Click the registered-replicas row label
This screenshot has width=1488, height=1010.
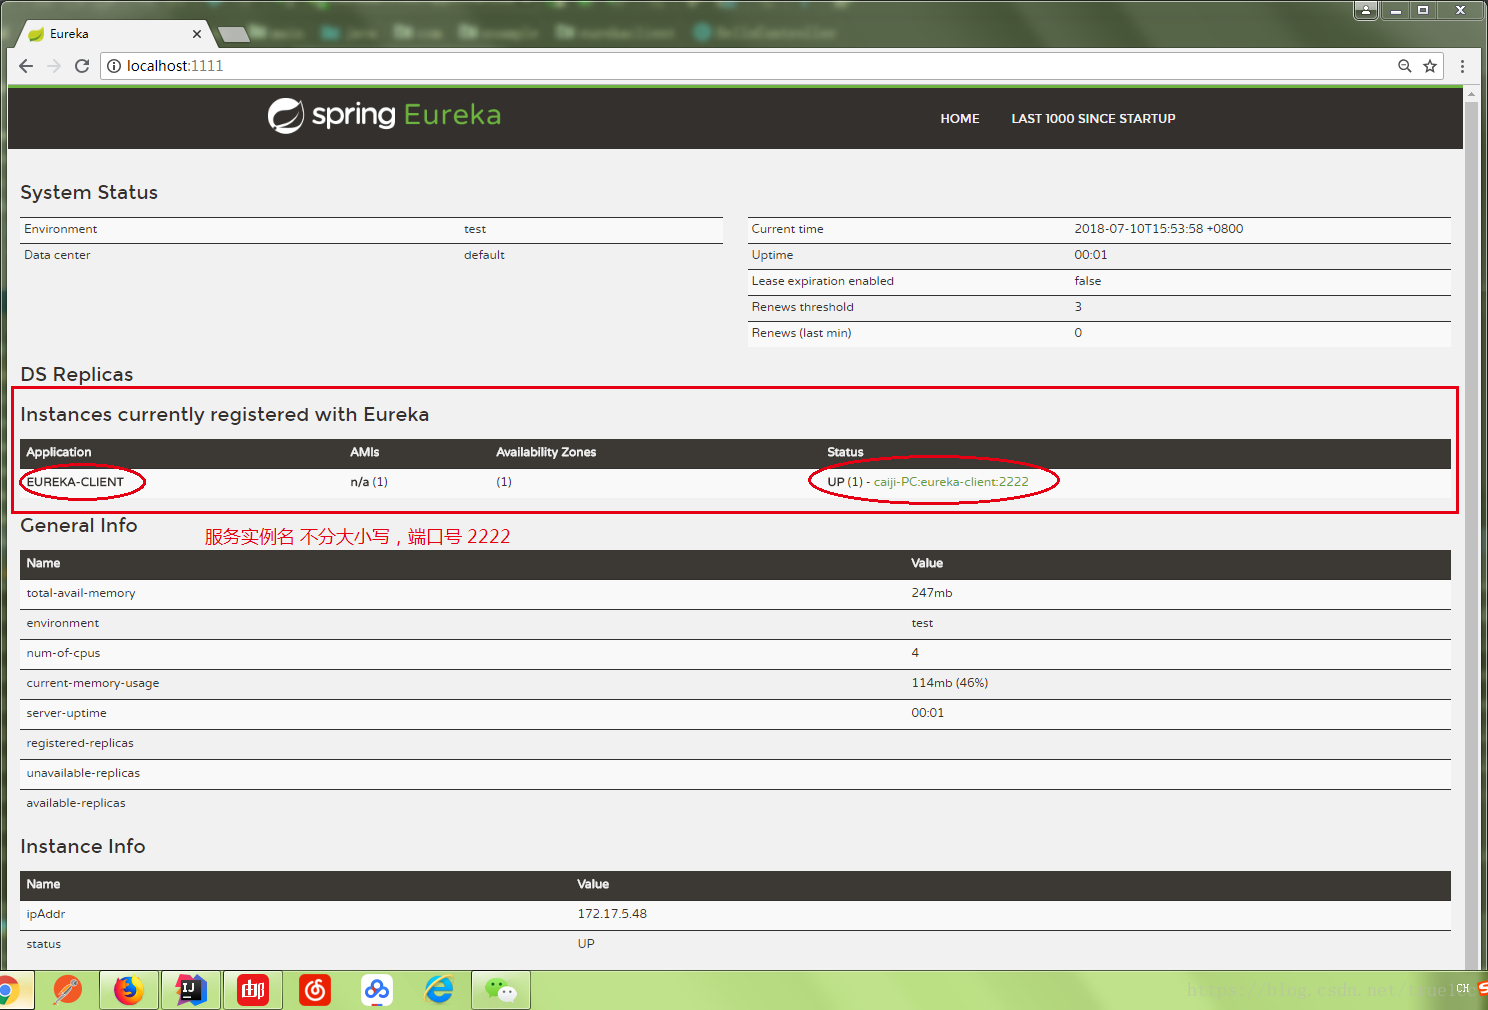(x=80, y=743)
